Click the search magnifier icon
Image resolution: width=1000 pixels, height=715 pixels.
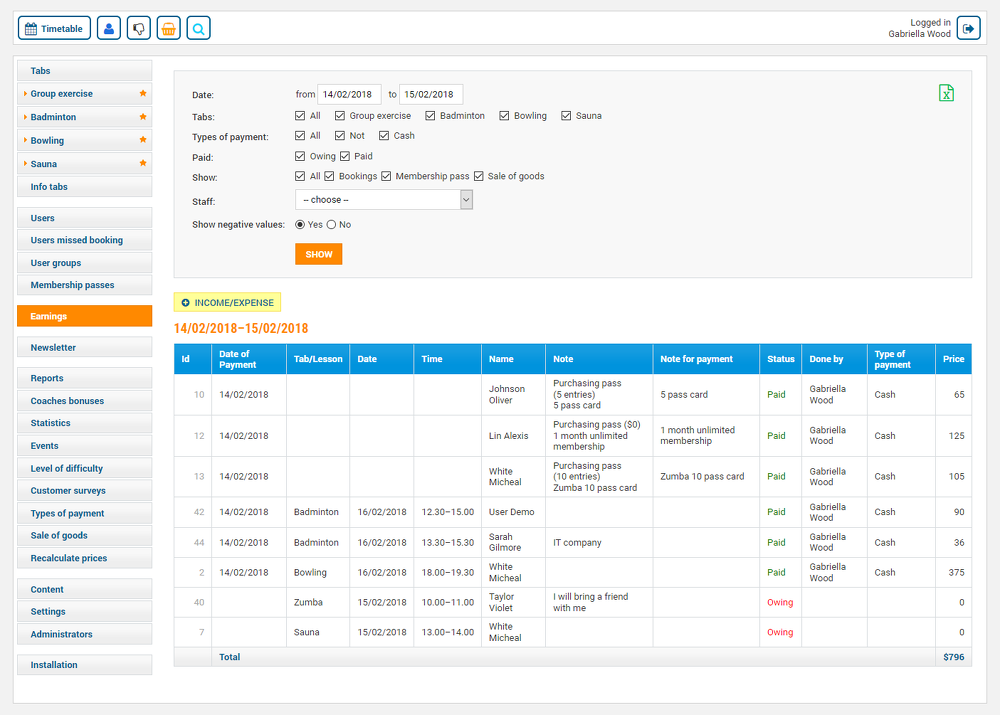[x=198, y=28]
